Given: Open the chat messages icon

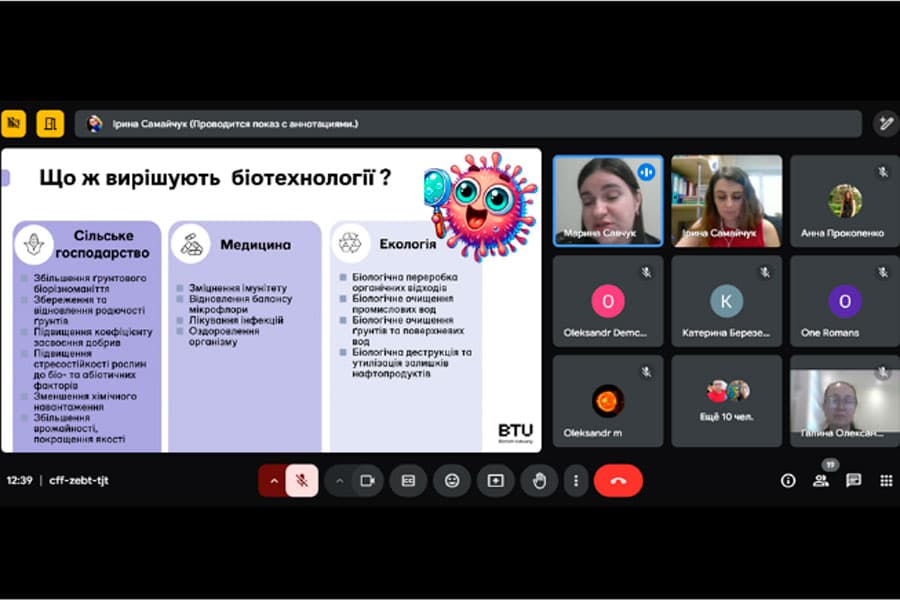Looking at the screenshot, I should coord(854,481).
